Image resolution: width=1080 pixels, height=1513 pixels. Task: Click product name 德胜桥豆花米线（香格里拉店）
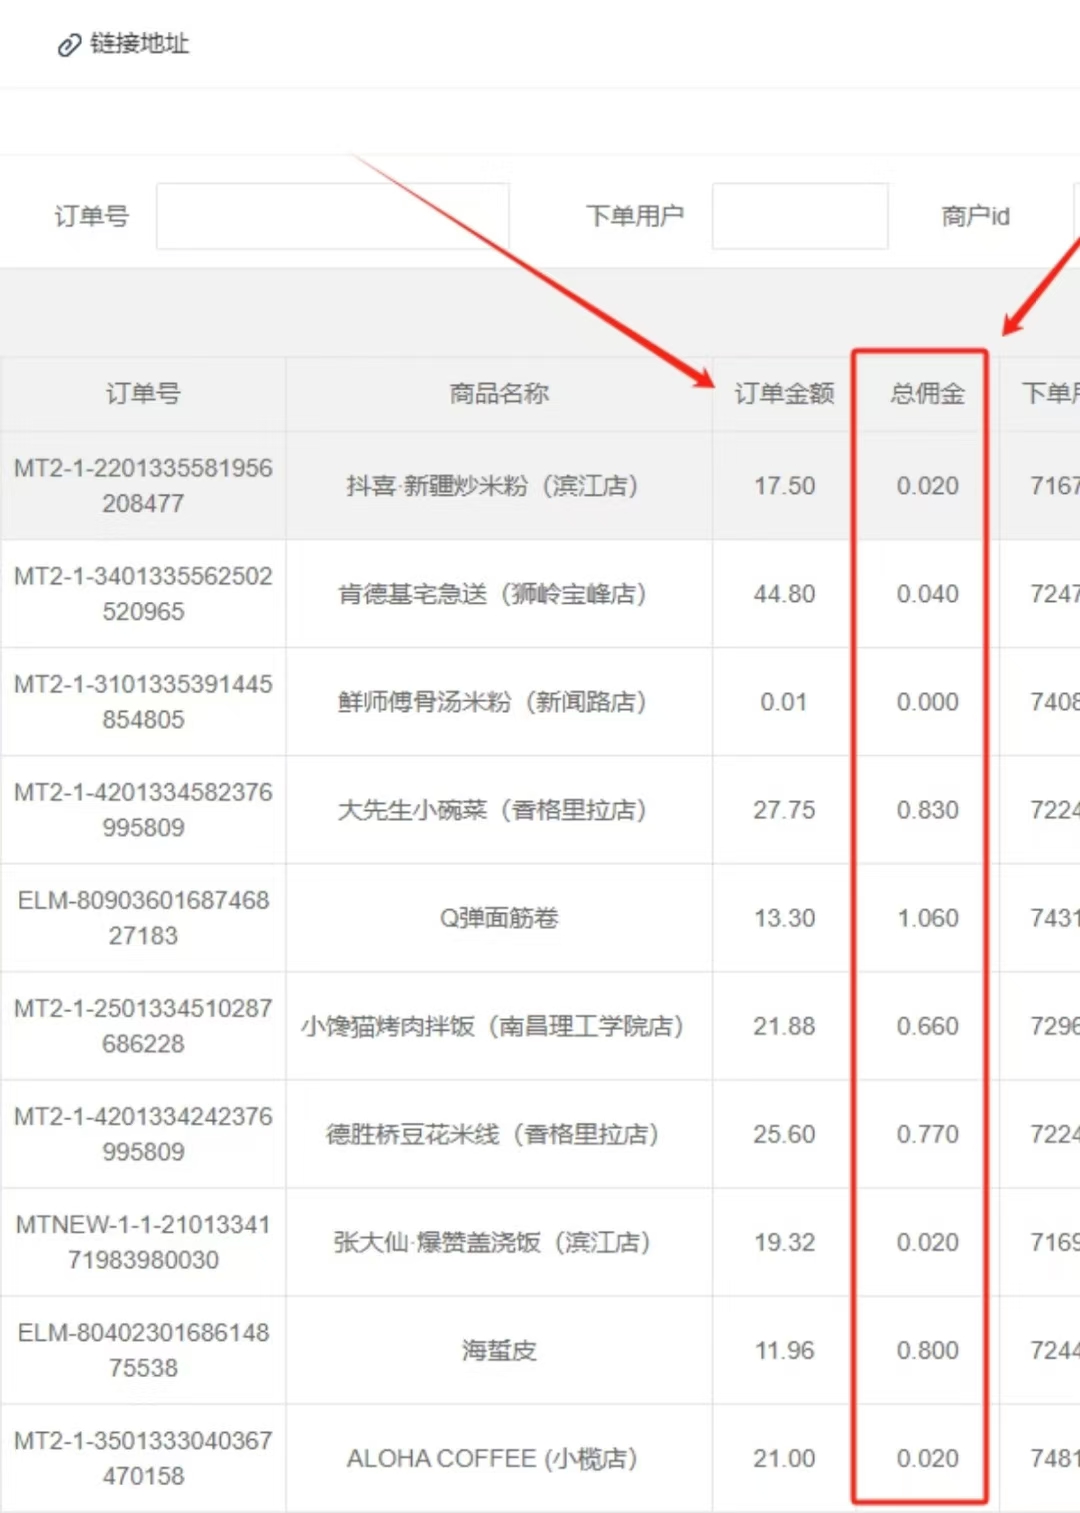(492, 1134)
